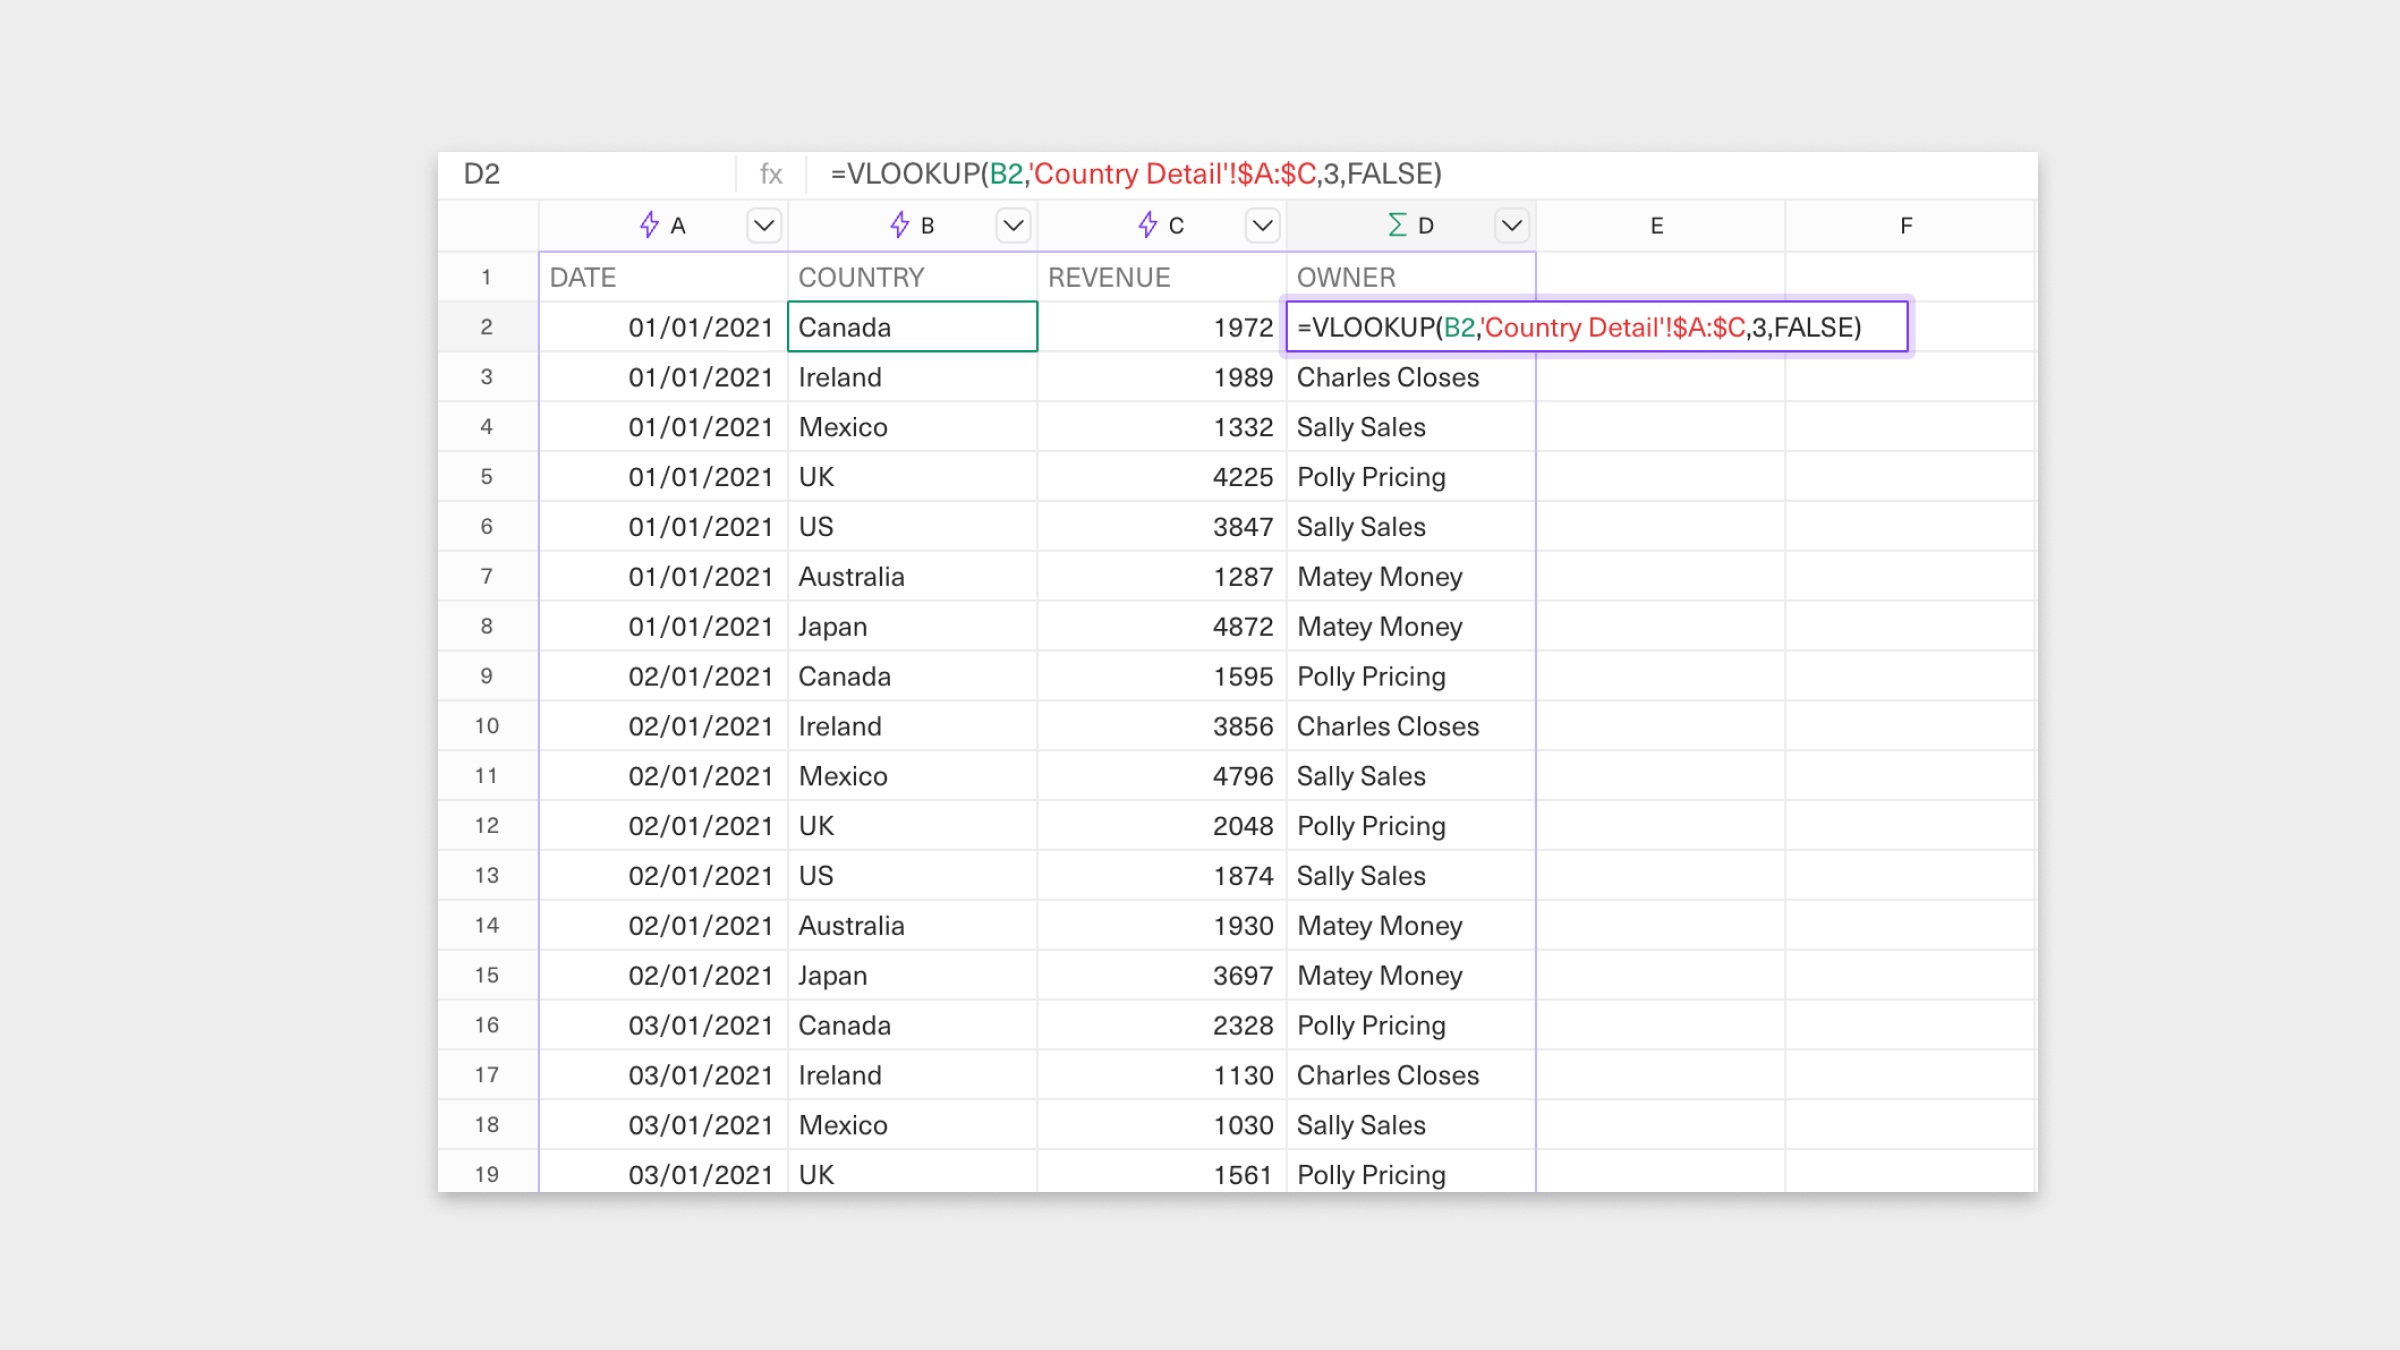This screenshot has height=1350, width=2400.
Task: Click the lightning bolt icon in column C
Action: point(1147,225)
